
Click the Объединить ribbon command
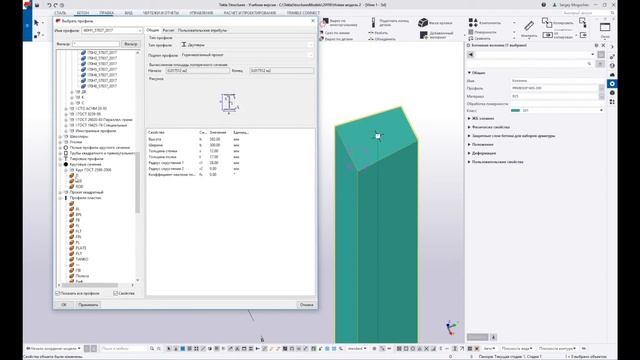[x=382, y=39]
